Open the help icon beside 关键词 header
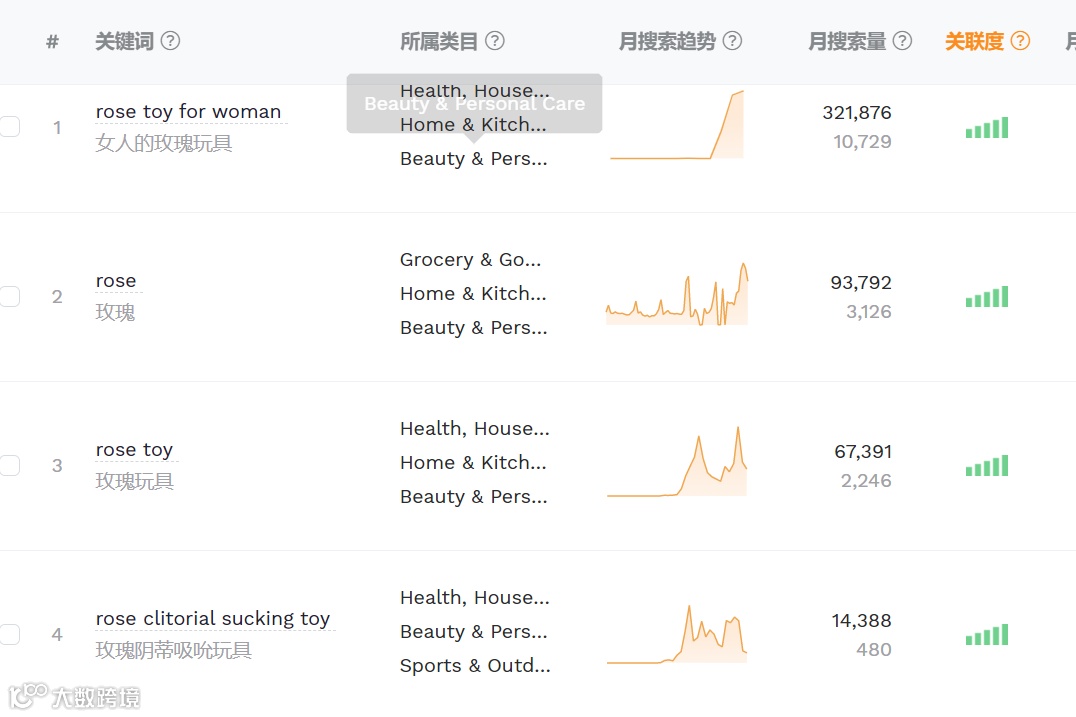The height and width of the screenshot is (717, 1076). click(170, 41)
